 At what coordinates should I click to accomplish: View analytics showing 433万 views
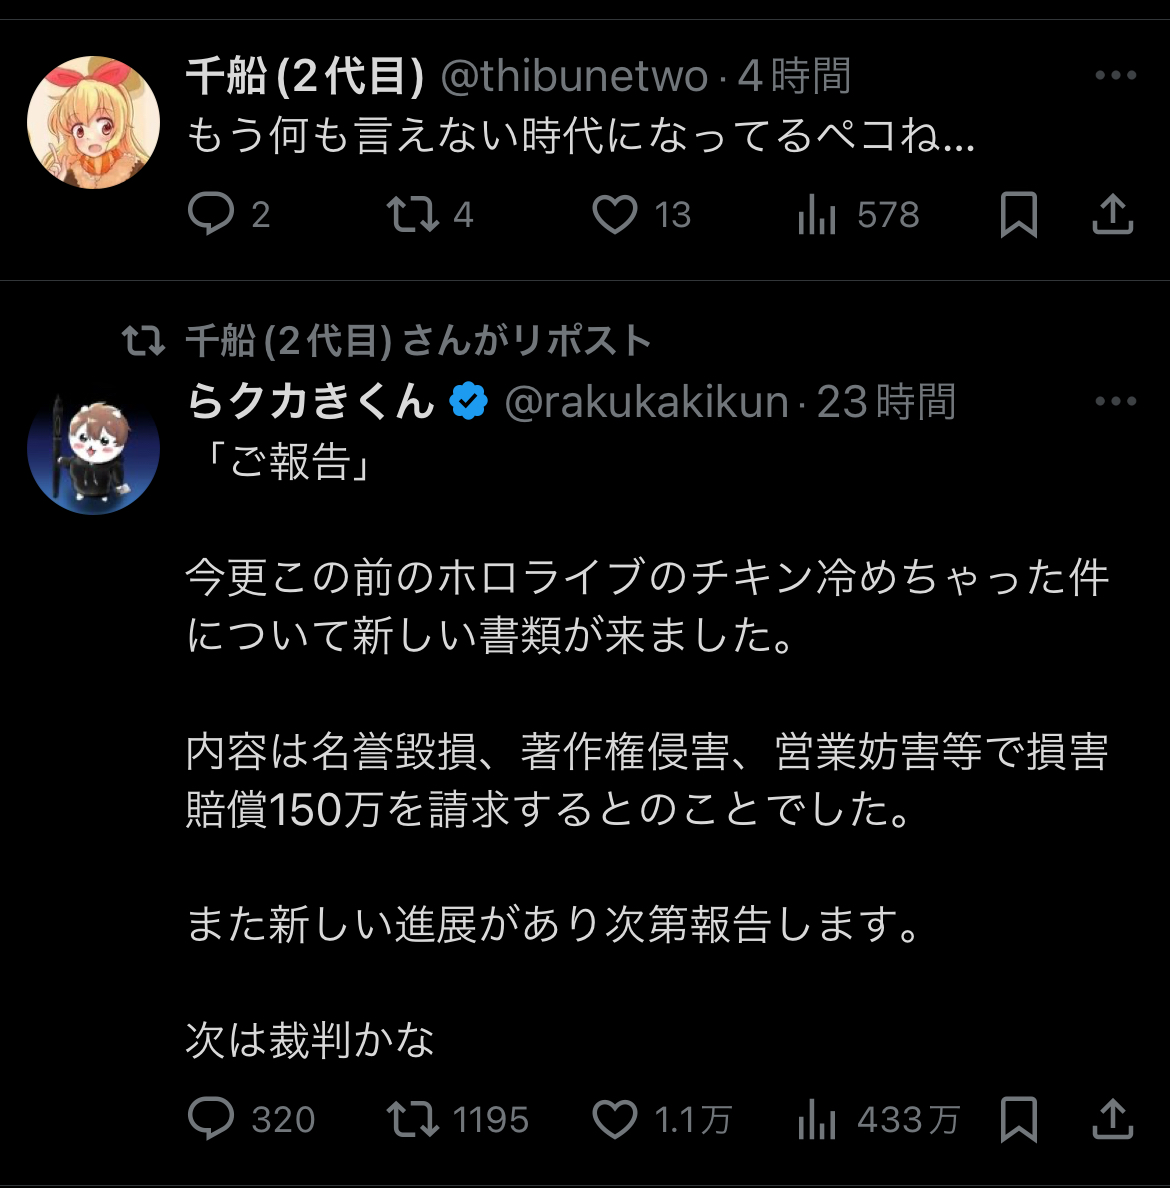(x=817, y=1119)
